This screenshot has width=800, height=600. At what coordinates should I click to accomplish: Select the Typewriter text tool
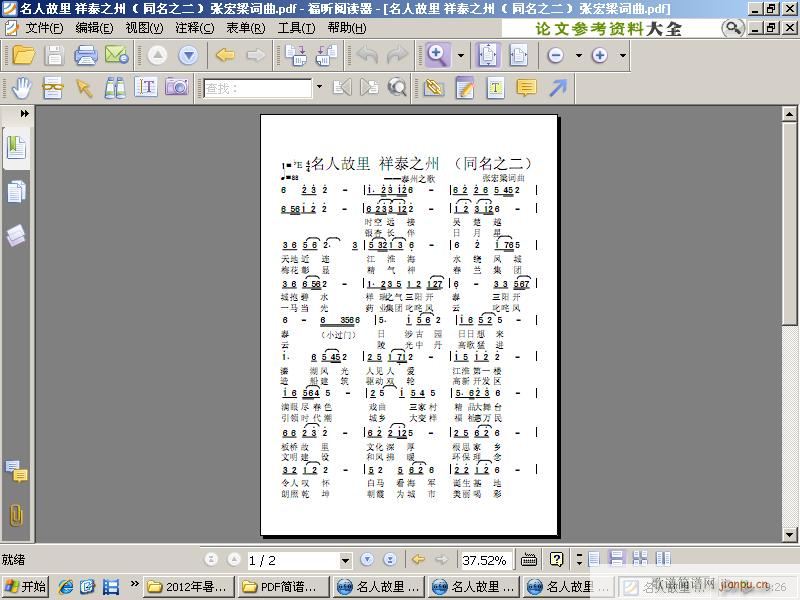(495, 88)
